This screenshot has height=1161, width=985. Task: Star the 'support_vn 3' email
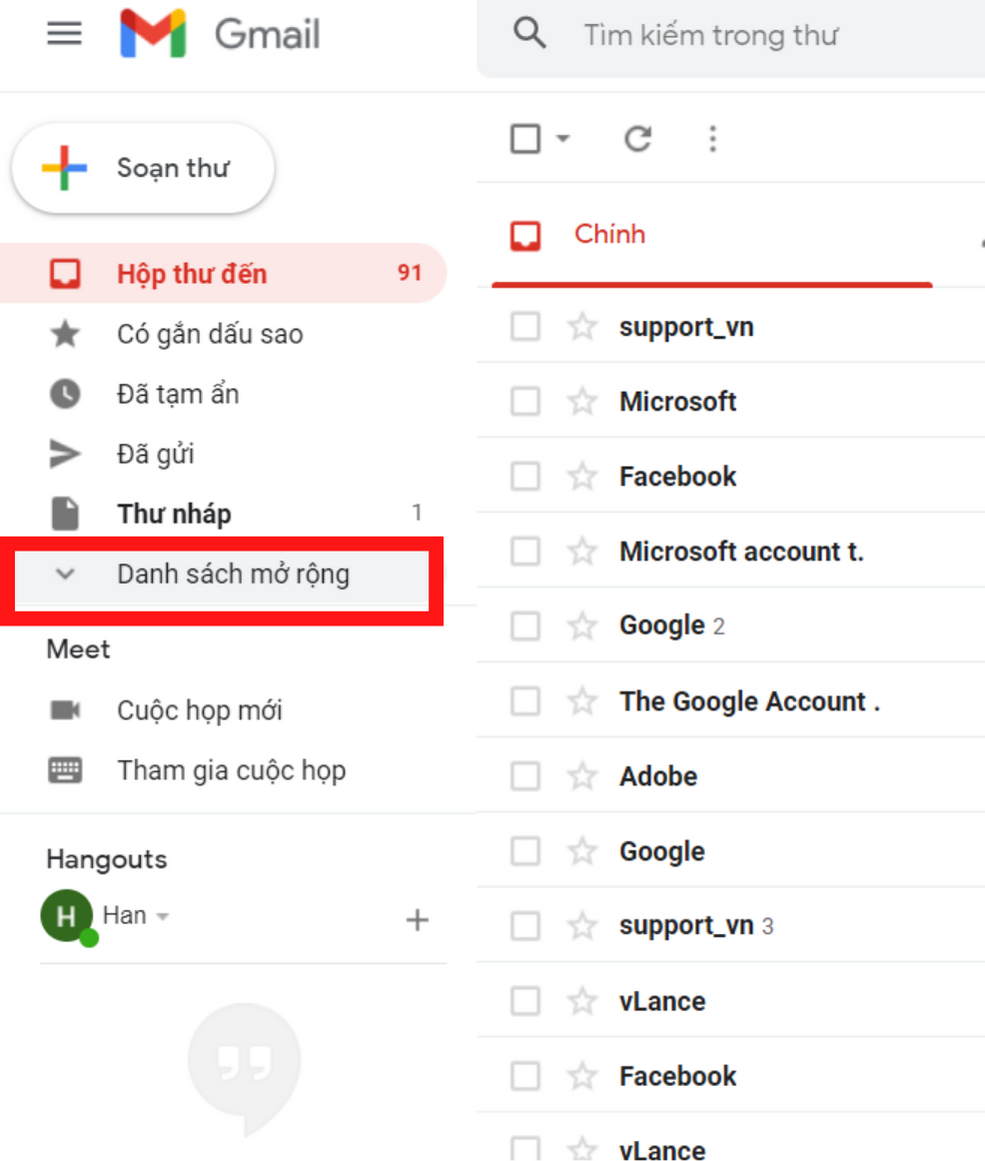[582, 926]
